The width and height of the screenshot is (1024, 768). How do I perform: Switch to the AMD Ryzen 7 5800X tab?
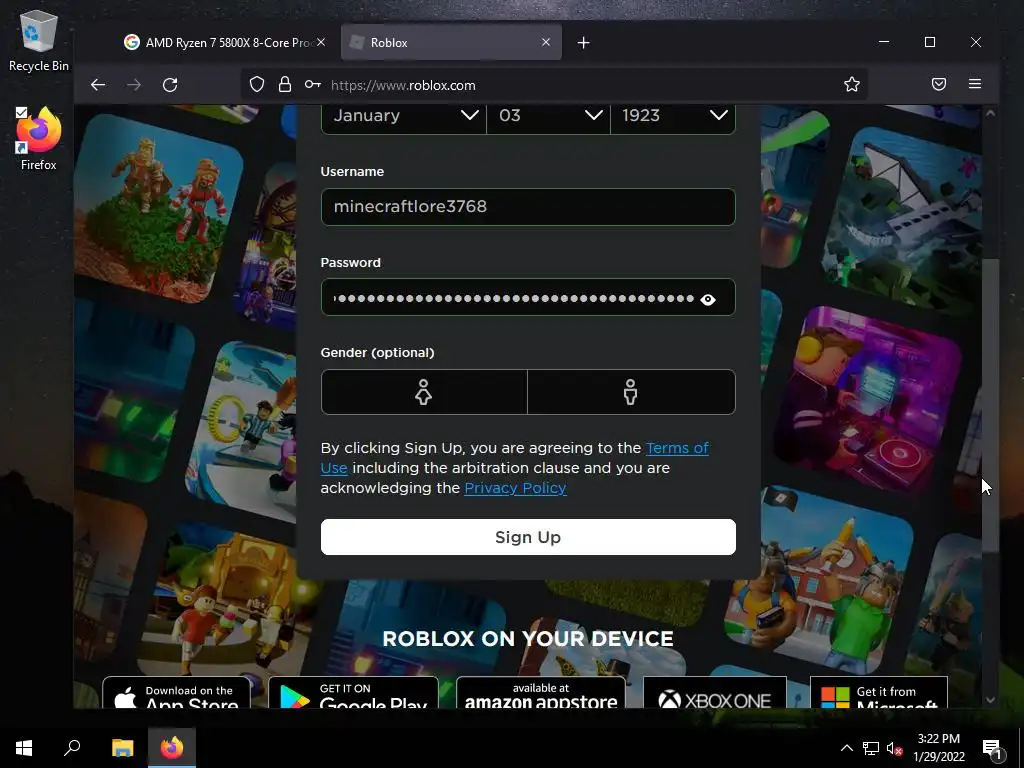coord(225,42)
